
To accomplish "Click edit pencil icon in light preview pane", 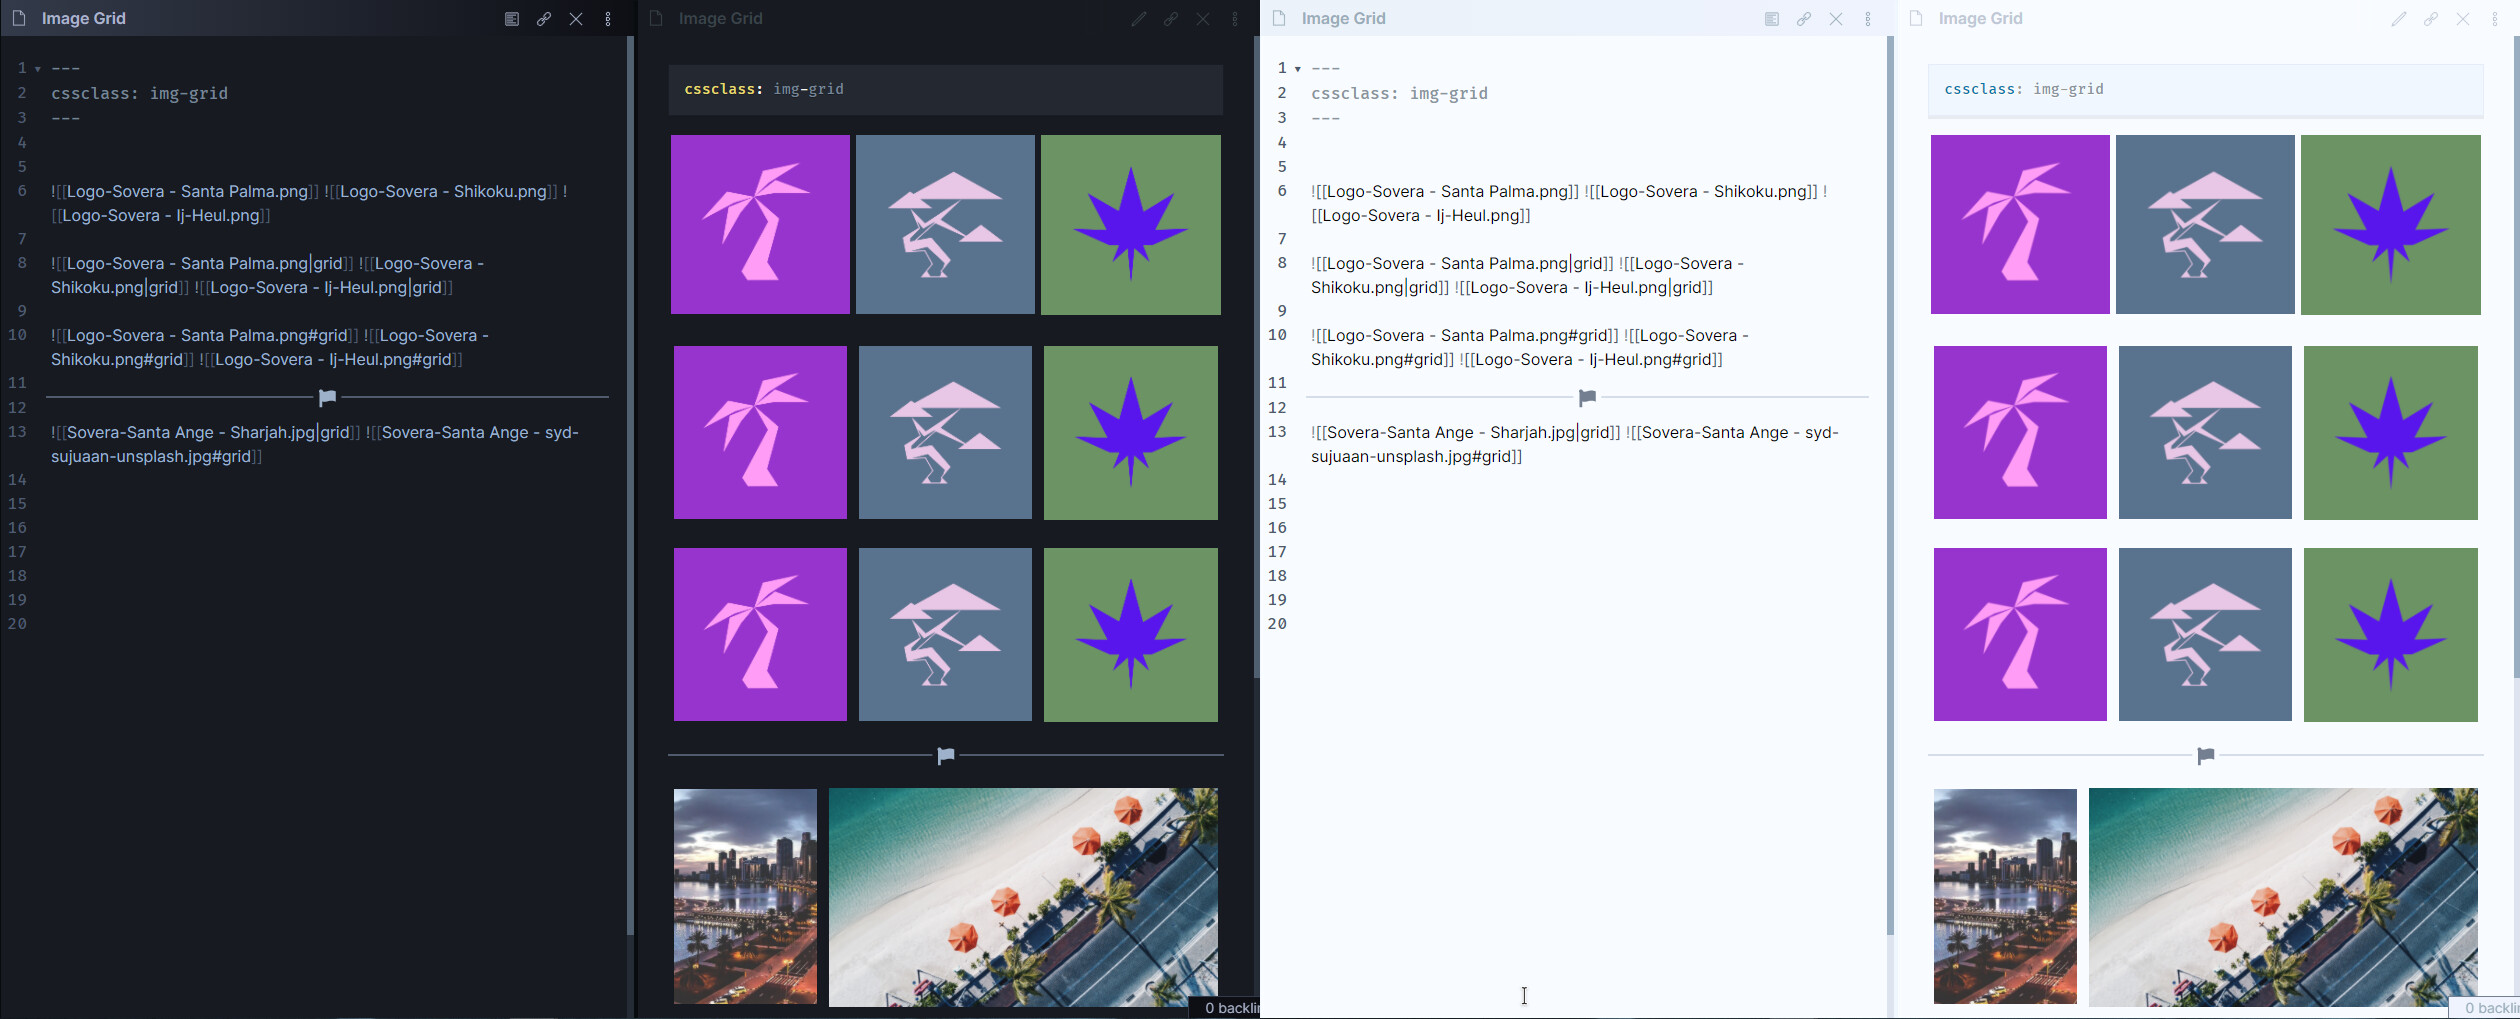I will (x=2399, y=19).
